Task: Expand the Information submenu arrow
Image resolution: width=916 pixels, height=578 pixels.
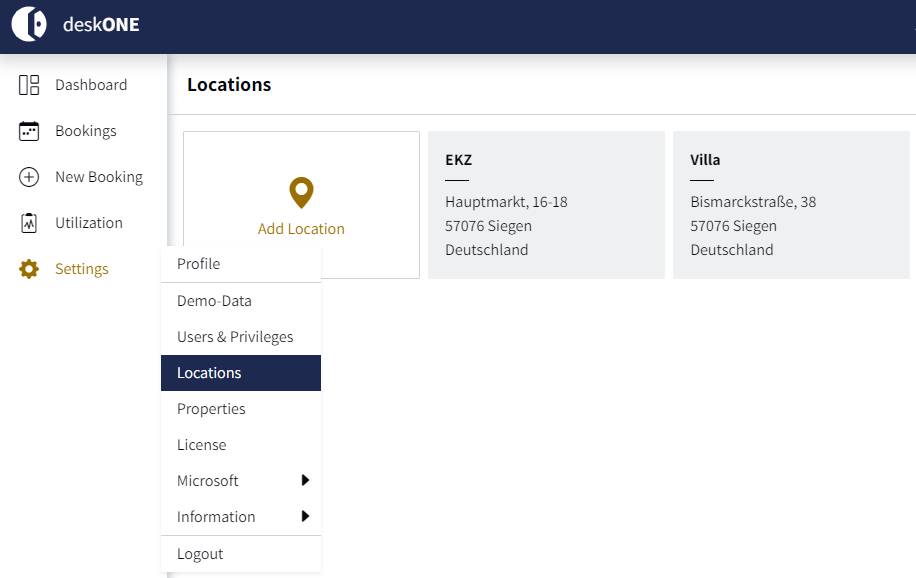Action: (x=305, y=516)
